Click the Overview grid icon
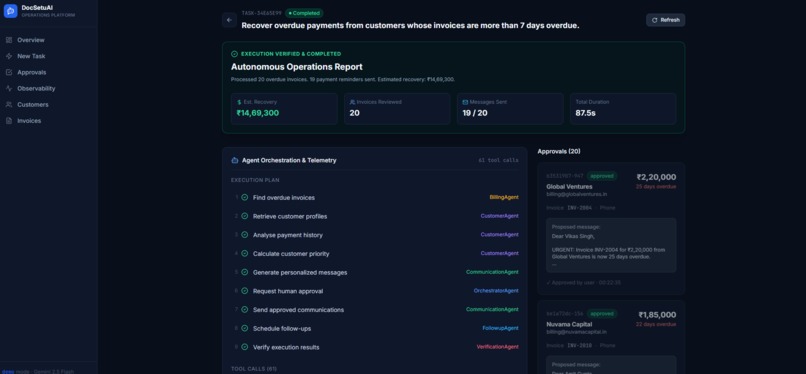 point(9,40)
